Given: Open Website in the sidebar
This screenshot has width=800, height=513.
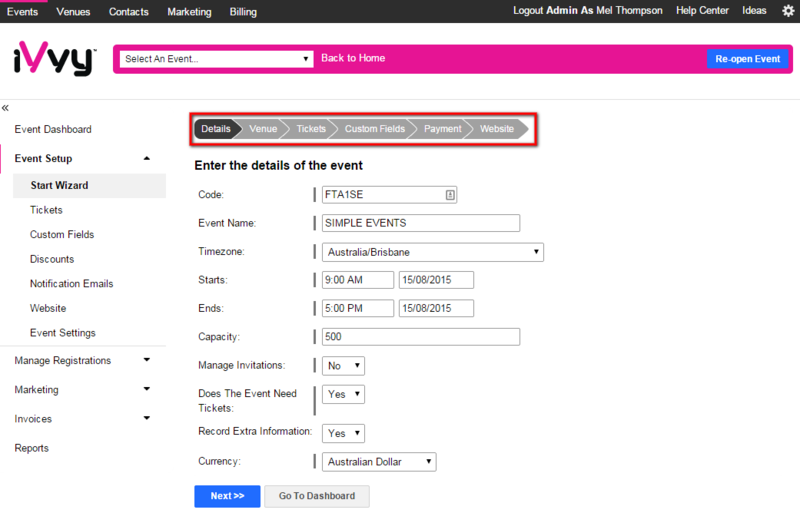Looking at the screenshot, I should point(48,308).
